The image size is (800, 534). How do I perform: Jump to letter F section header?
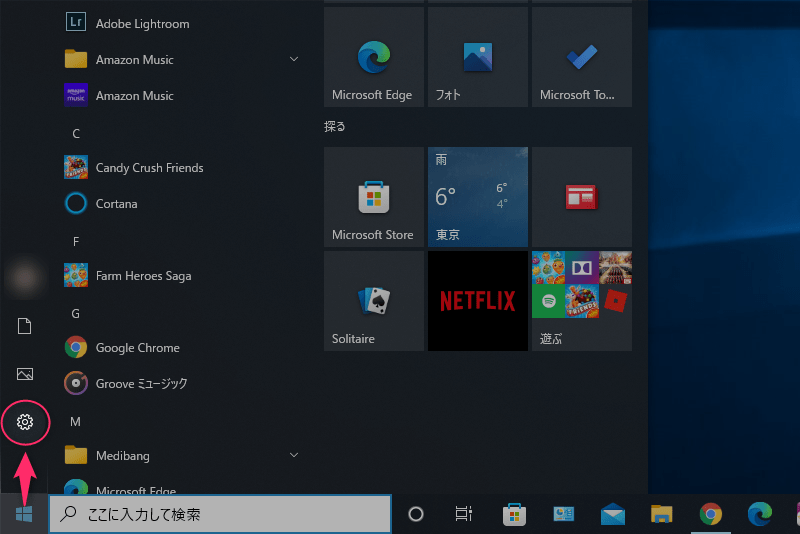(76, 241)
